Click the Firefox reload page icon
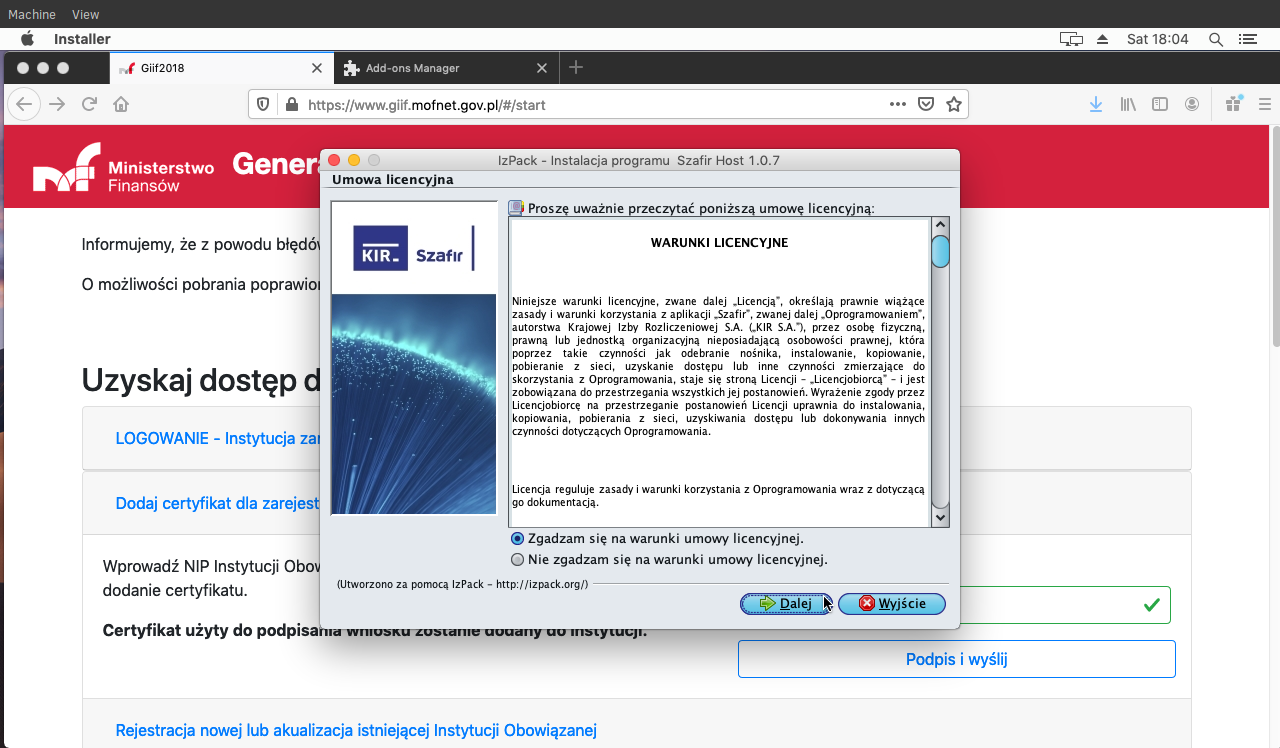The image size is (1280, 748). click(89, 104)
